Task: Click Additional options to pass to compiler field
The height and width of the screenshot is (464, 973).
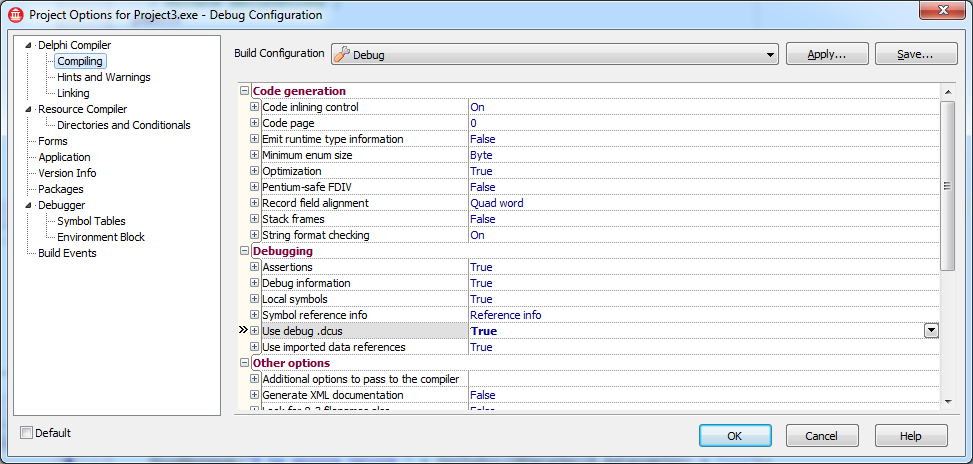Action: (x=703, y=379)
